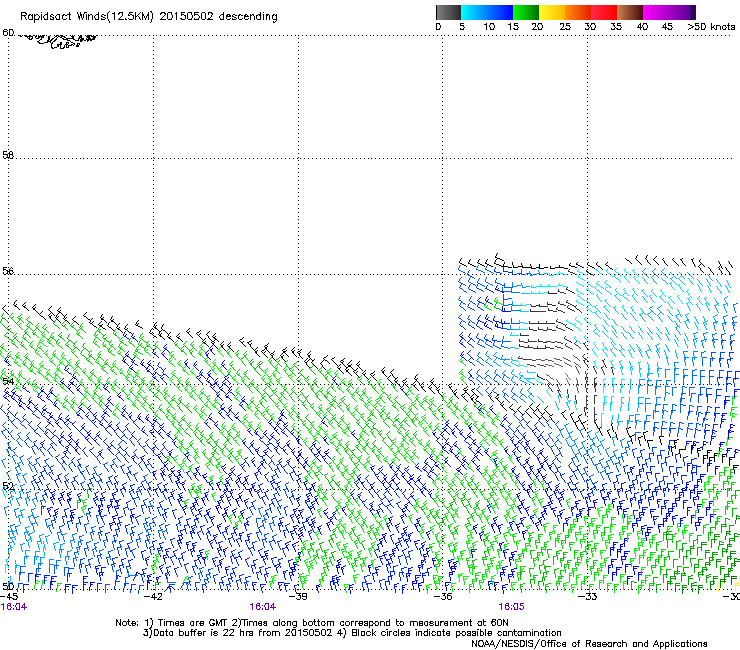Click the plot title 'Rapidsact Winds(12.5KM) 20150502 descending'
Screen dimensions: 740x650
tap(149, 17)
